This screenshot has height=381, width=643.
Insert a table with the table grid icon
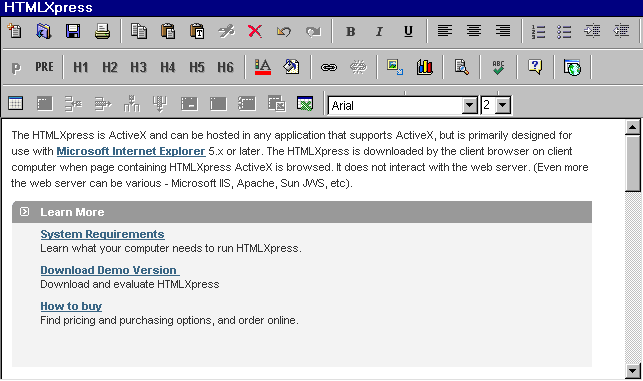(16, 103)
